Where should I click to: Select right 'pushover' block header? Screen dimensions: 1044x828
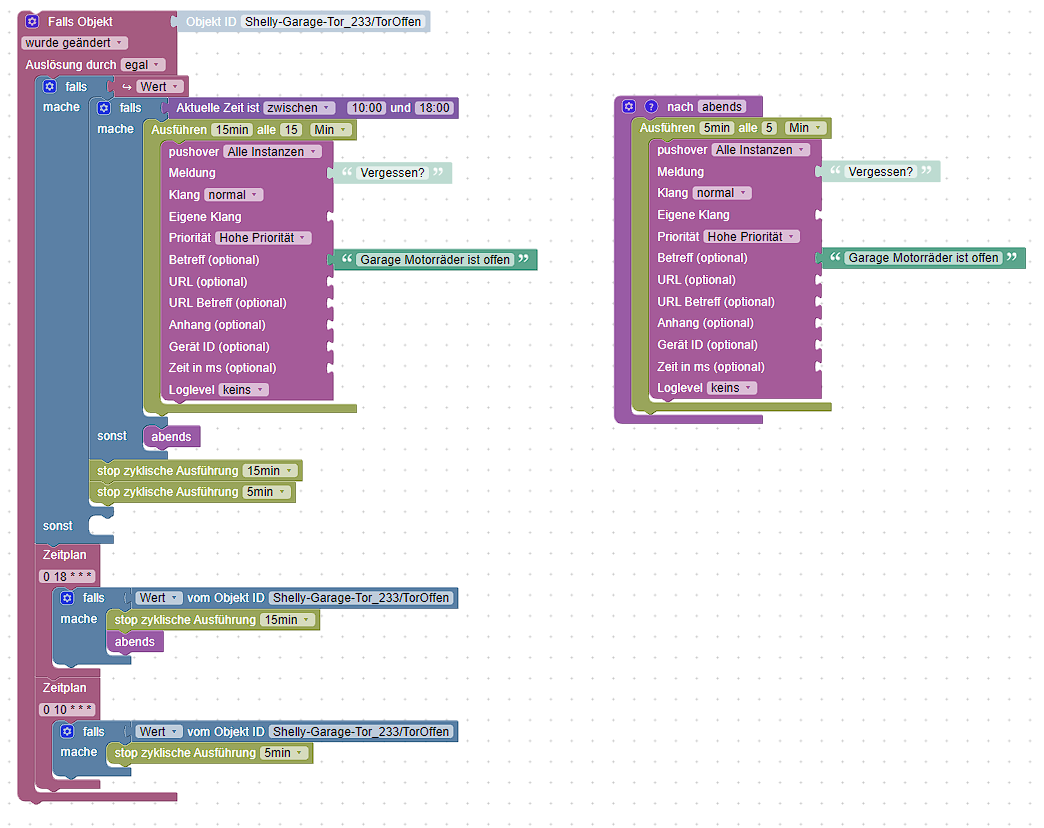coord(682,150)
